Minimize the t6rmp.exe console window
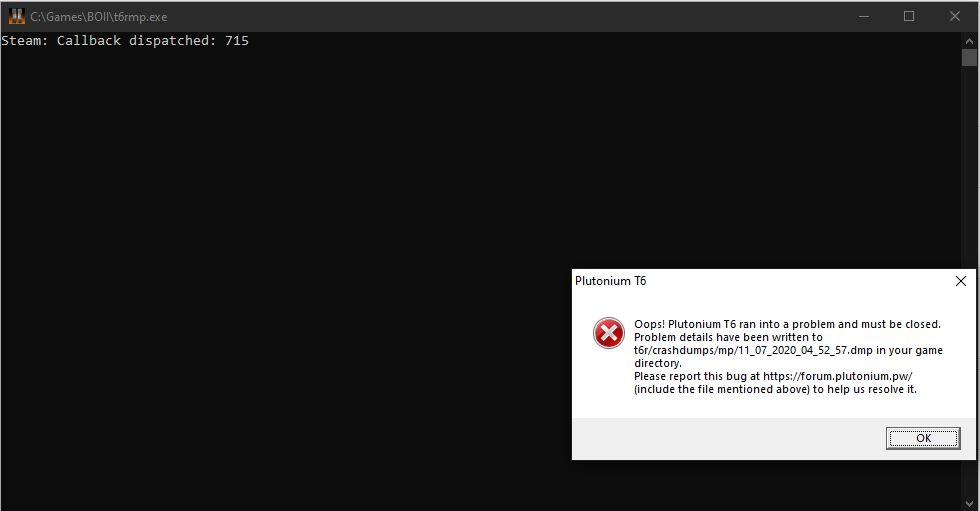This screenshot has width=980, height=511. coord(864,16)
